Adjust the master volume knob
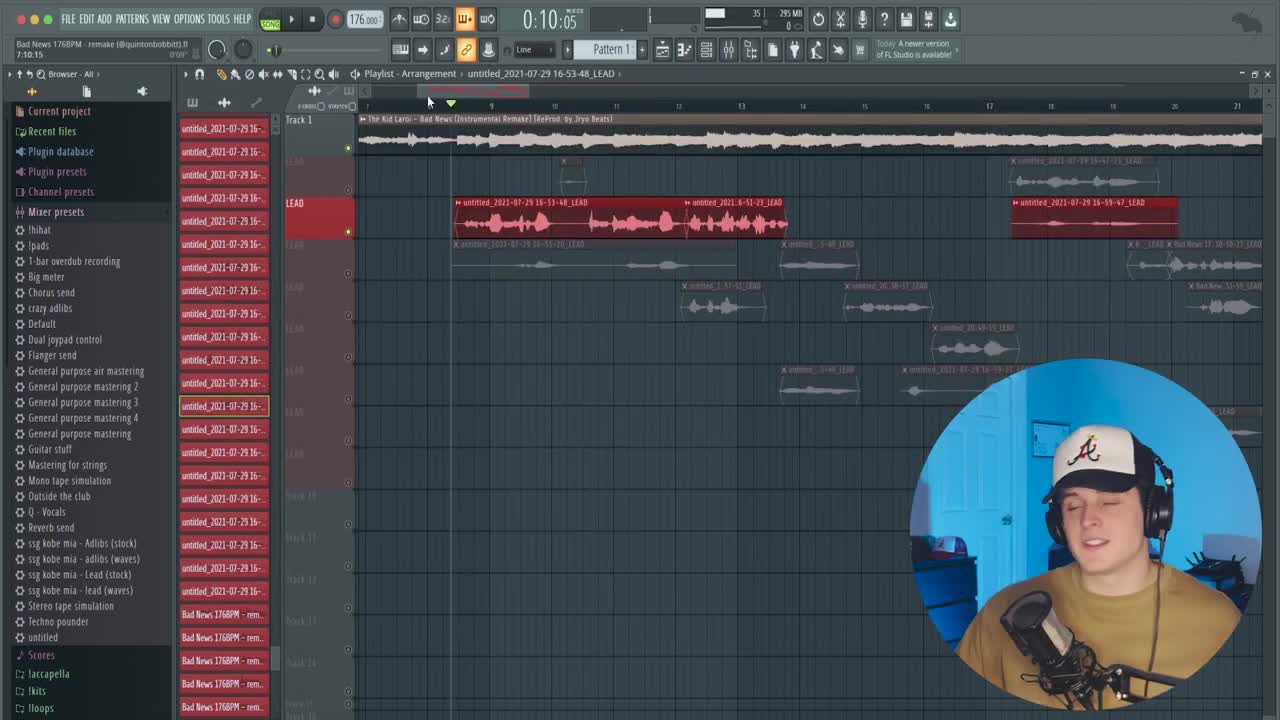The width and height of the screenshot is (1280, 720). coord(217,50)
